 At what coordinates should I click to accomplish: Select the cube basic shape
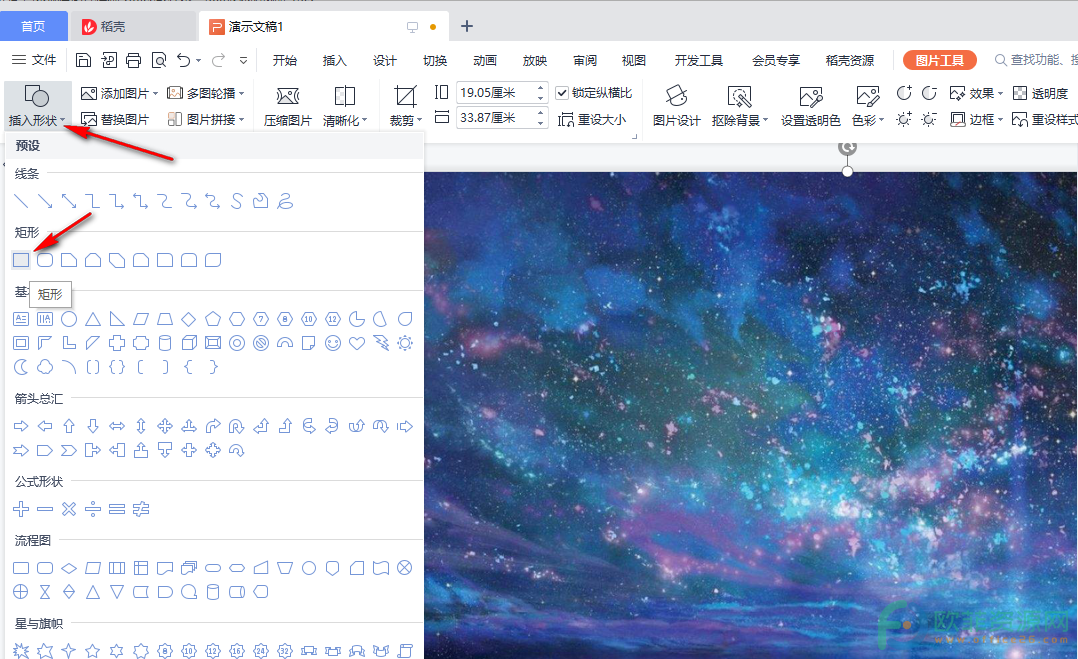[189, 343]
